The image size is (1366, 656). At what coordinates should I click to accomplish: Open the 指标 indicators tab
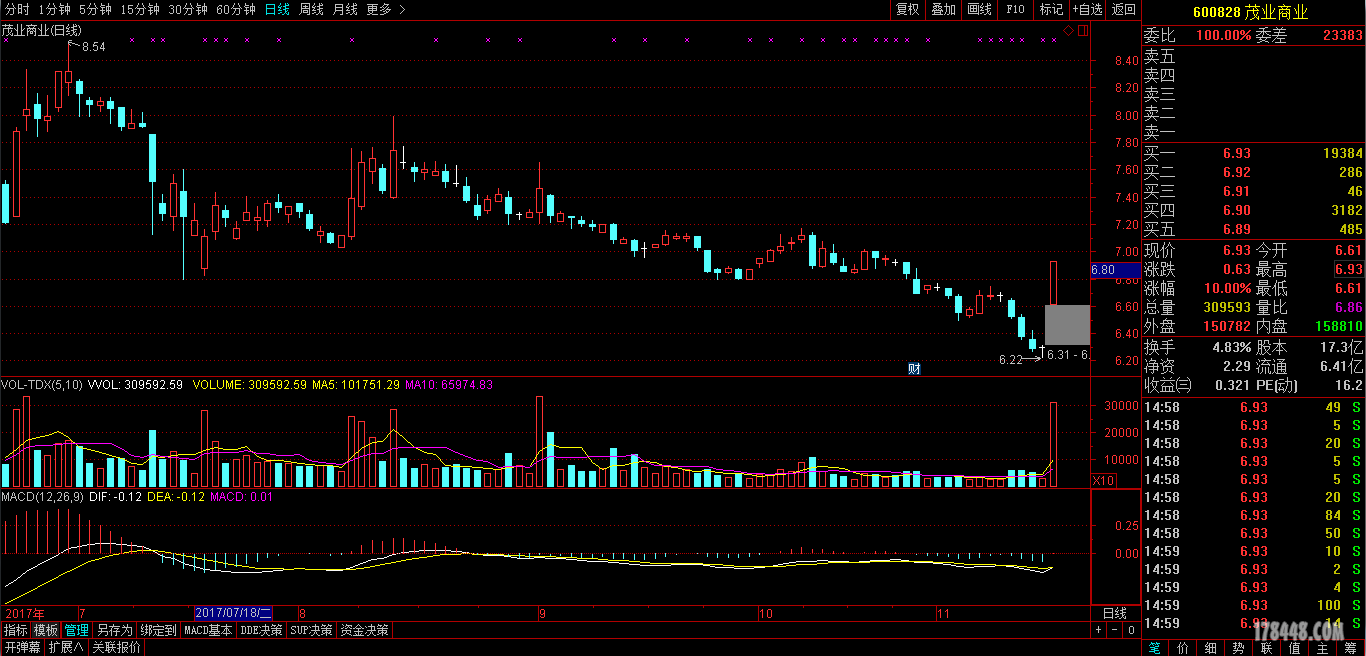pyautogui.click(x=16, y=630)
